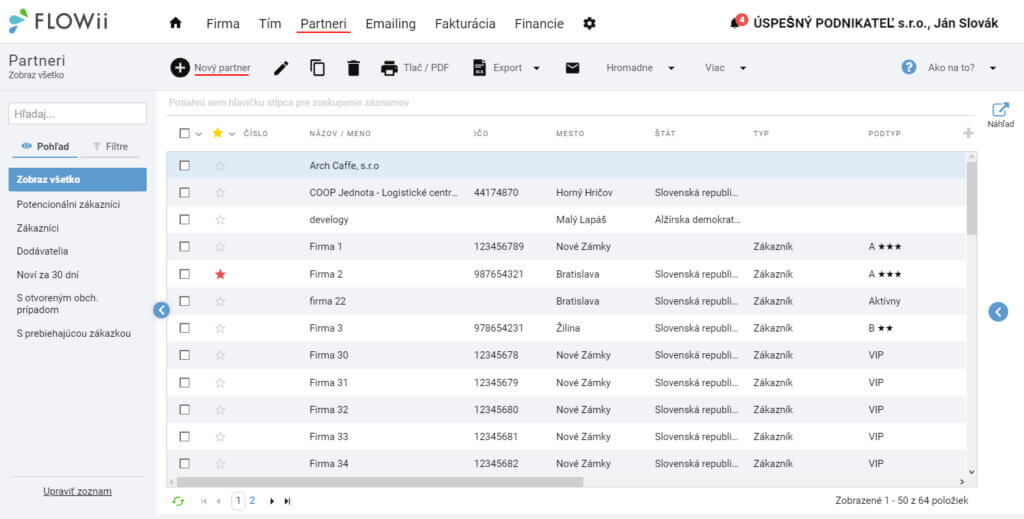Send email with envelope icon

[x=573, y=68]
